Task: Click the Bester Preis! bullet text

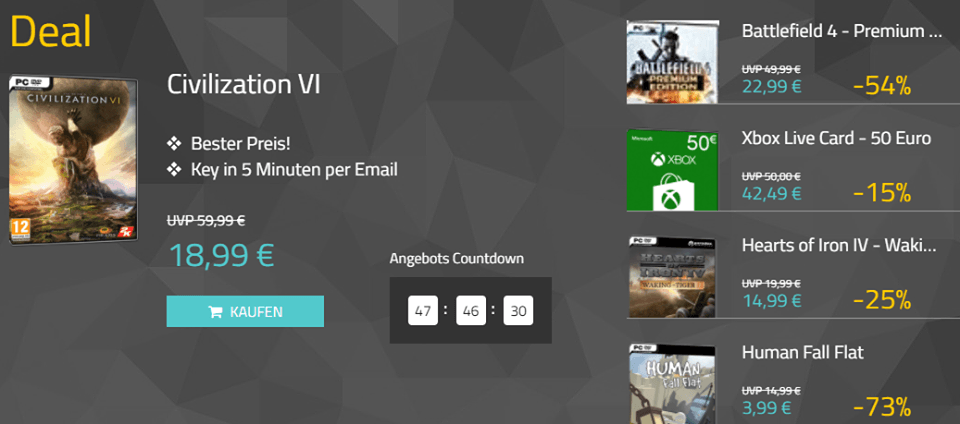Action: coord(241,144)
